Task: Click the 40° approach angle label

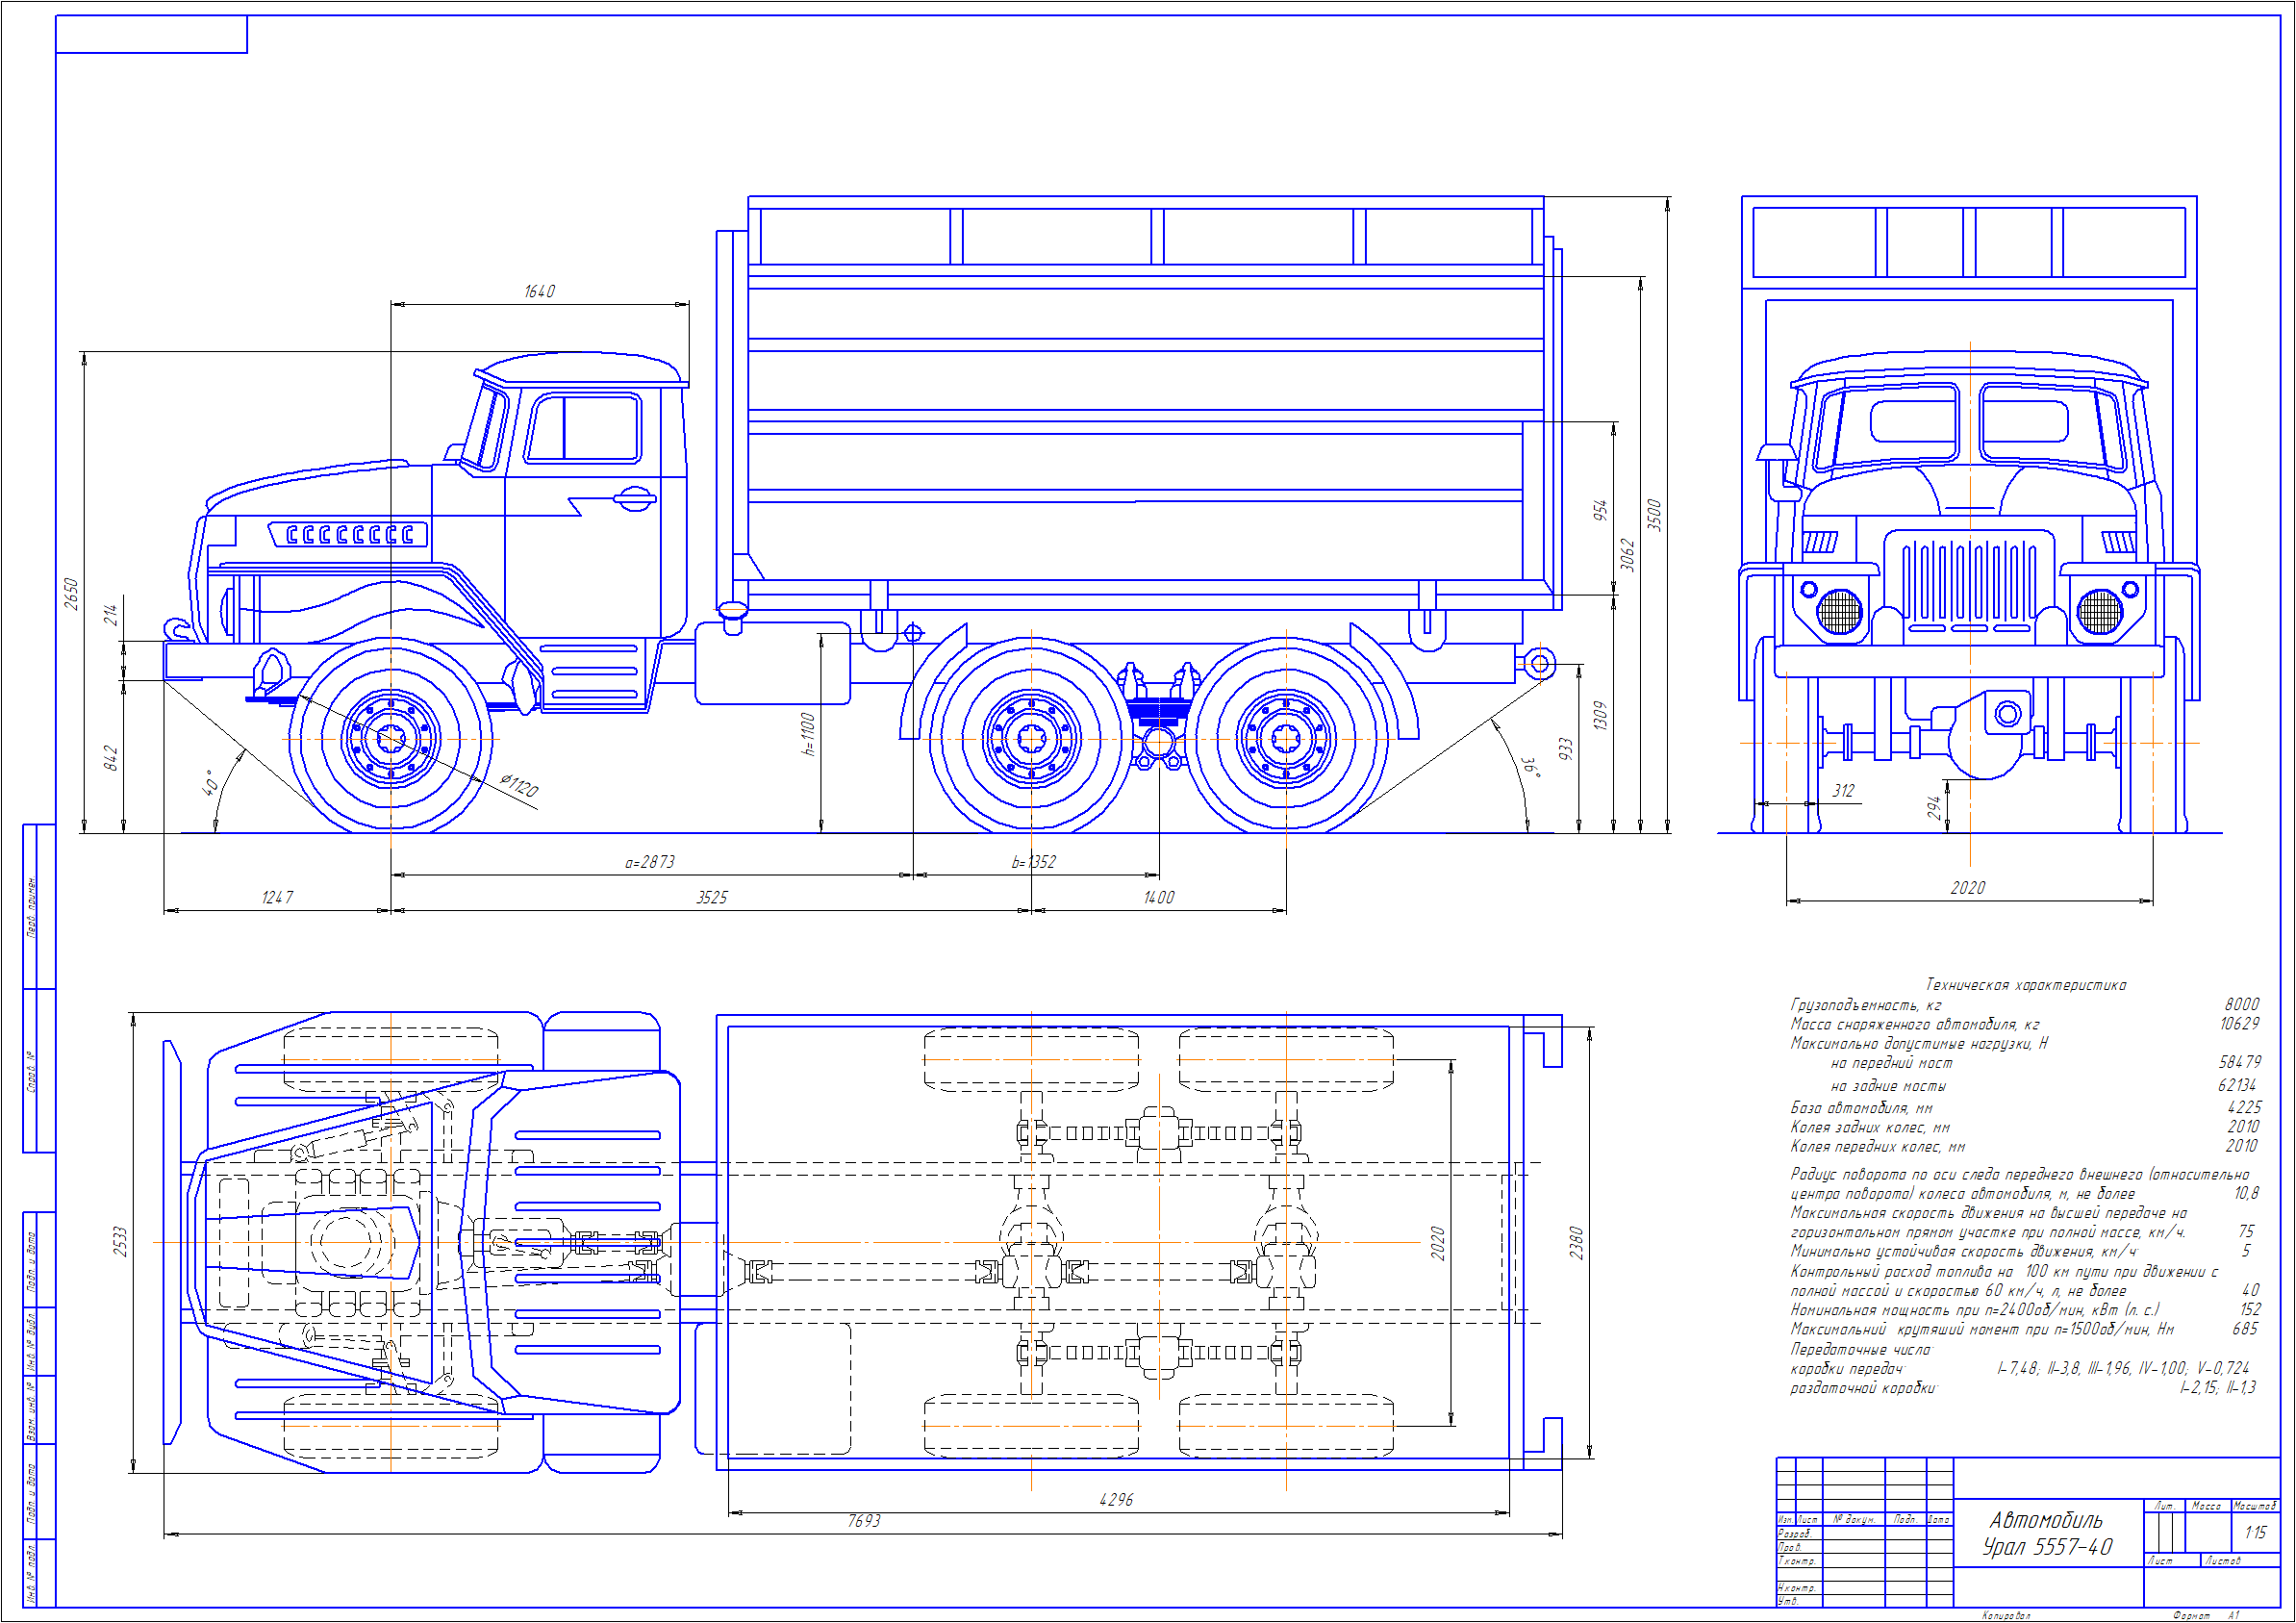Action: [211, 782]
